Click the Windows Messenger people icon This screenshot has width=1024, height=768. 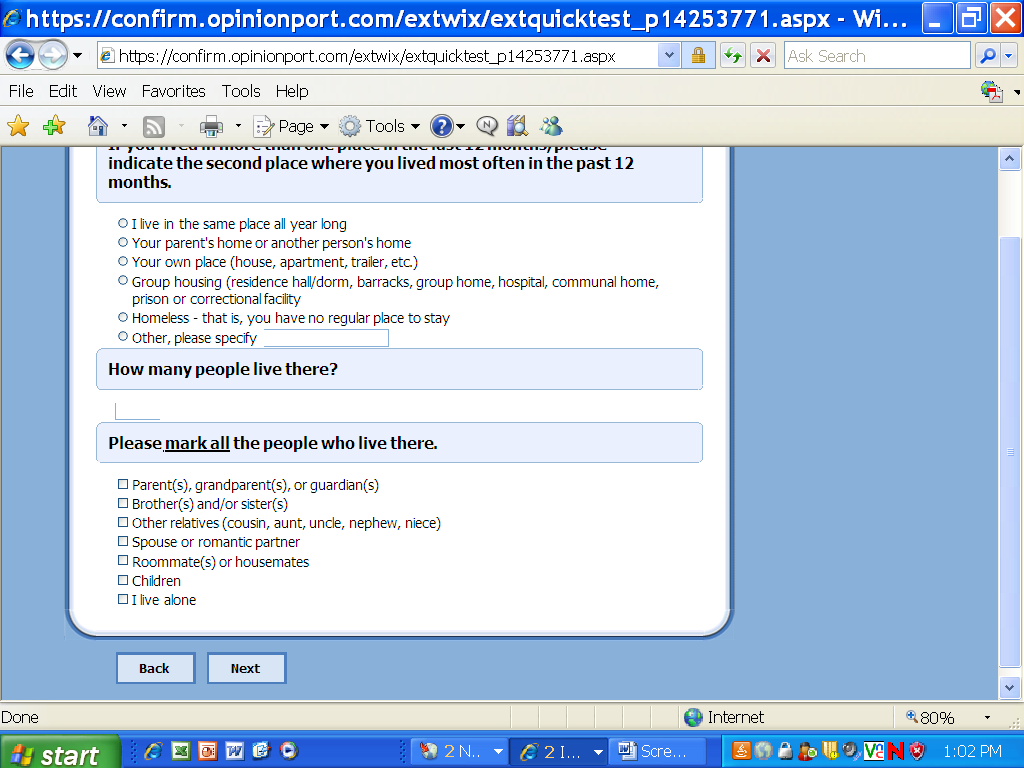551,126
